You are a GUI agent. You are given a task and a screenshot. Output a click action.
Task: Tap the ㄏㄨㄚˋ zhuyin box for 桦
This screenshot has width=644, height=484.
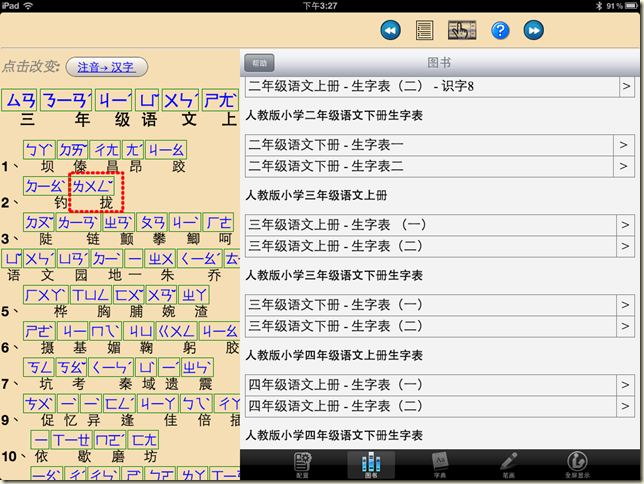click(x=45, y=295)
